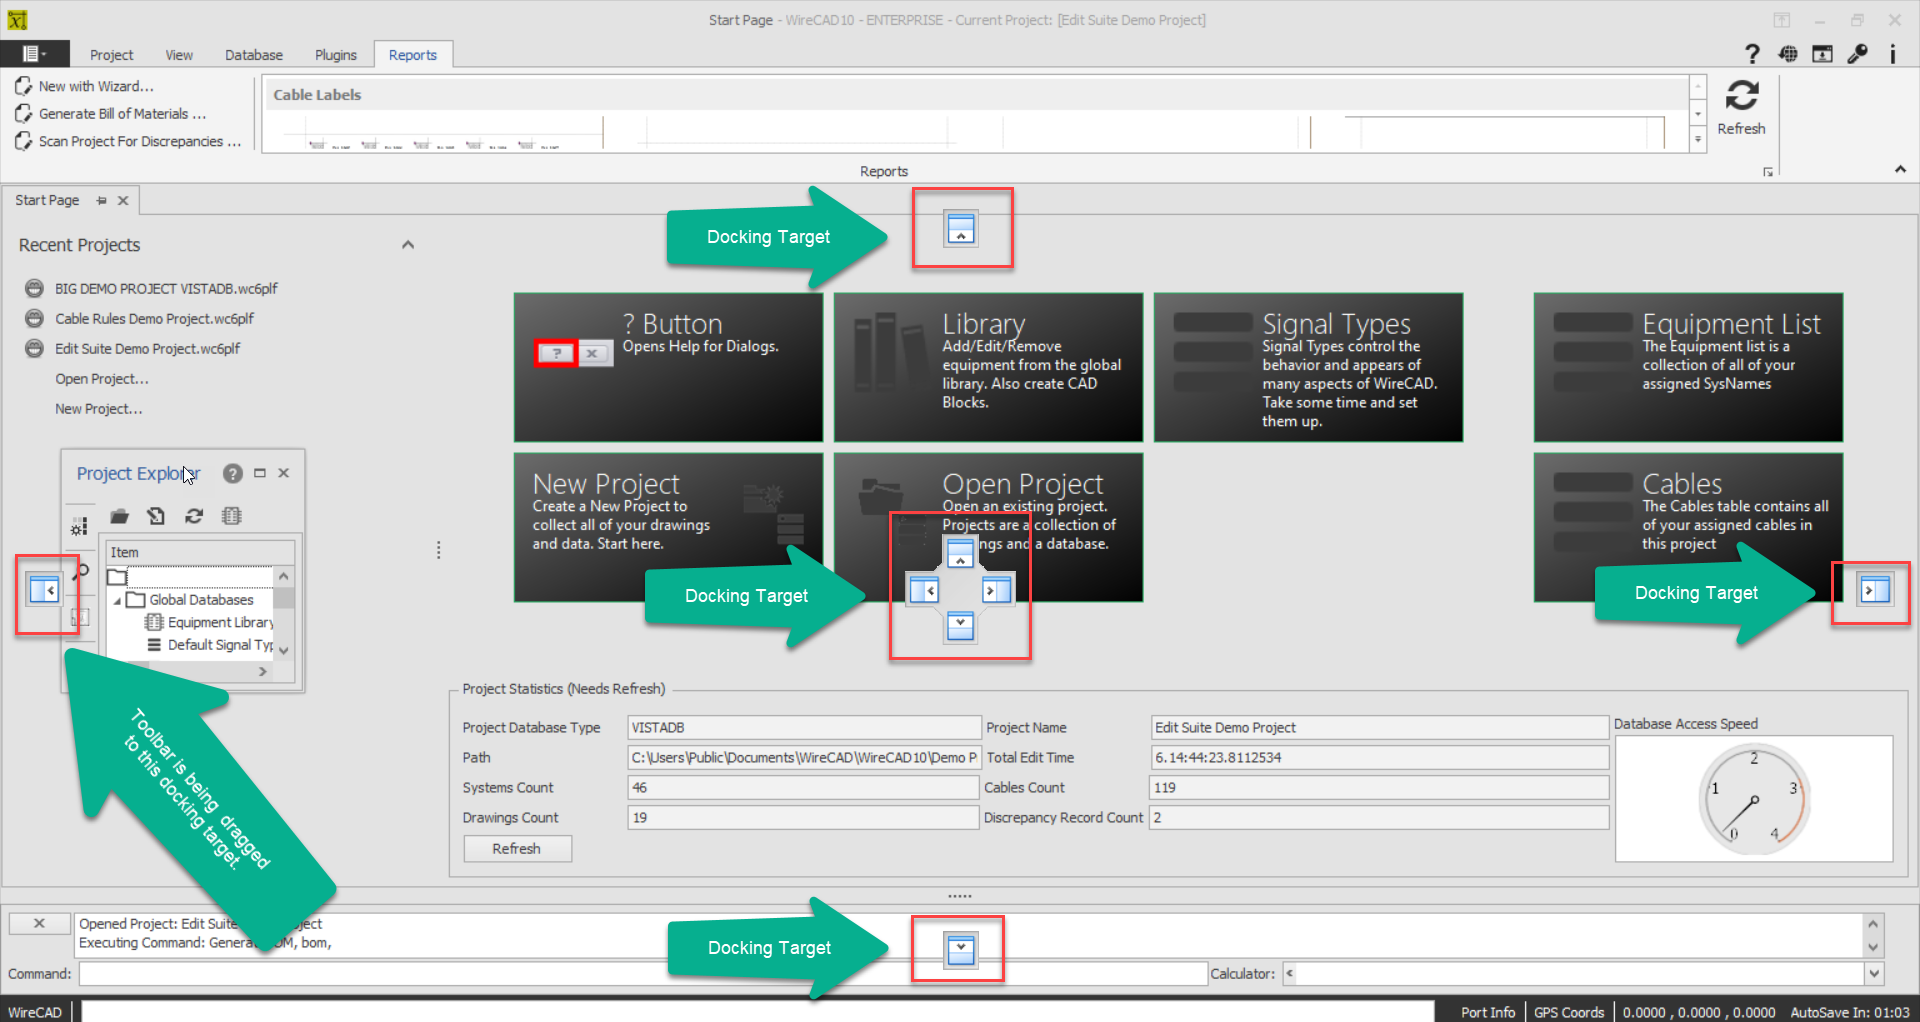The width and height of the screenshot is (1920, 1022).
Task: Open Cable Rules Demo Project file
Action: pyautogui.click(x=154, y=318)
